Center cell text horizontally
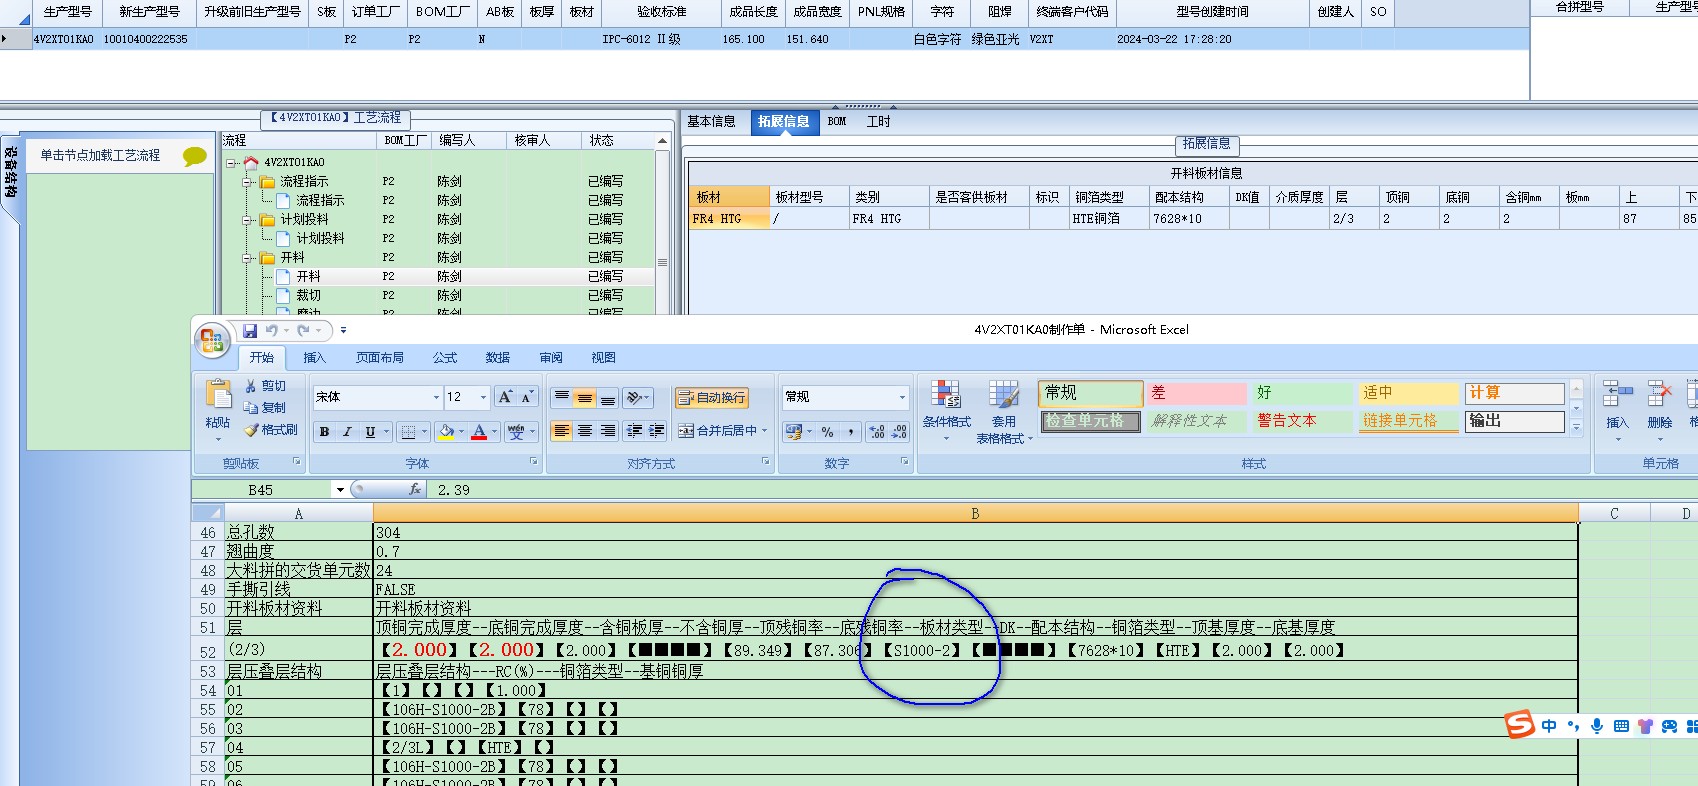Viewport: 1698px width, 786px height. [x=584, y=431]
